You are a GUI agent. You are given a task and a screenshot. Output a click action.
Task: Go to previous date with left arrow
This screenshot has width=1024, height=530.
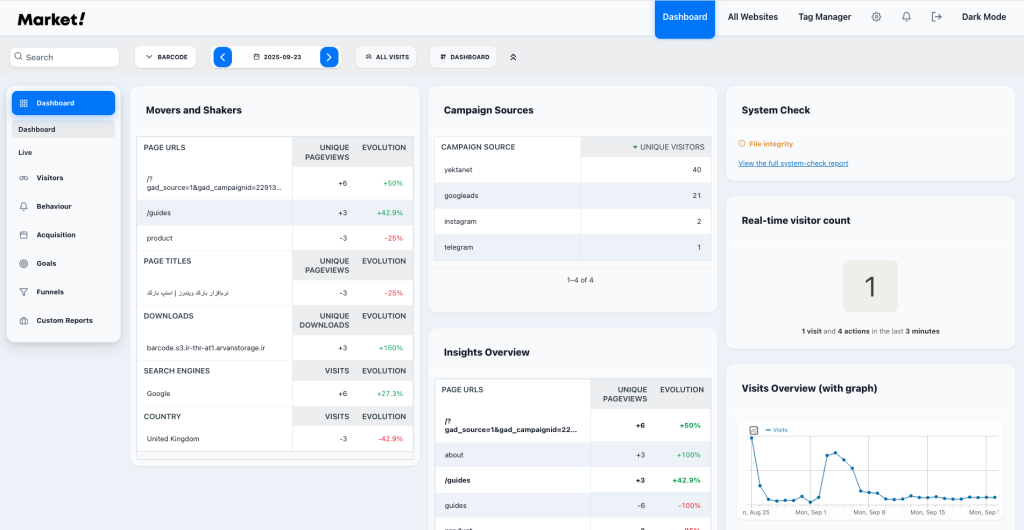(x=222, y=57)
